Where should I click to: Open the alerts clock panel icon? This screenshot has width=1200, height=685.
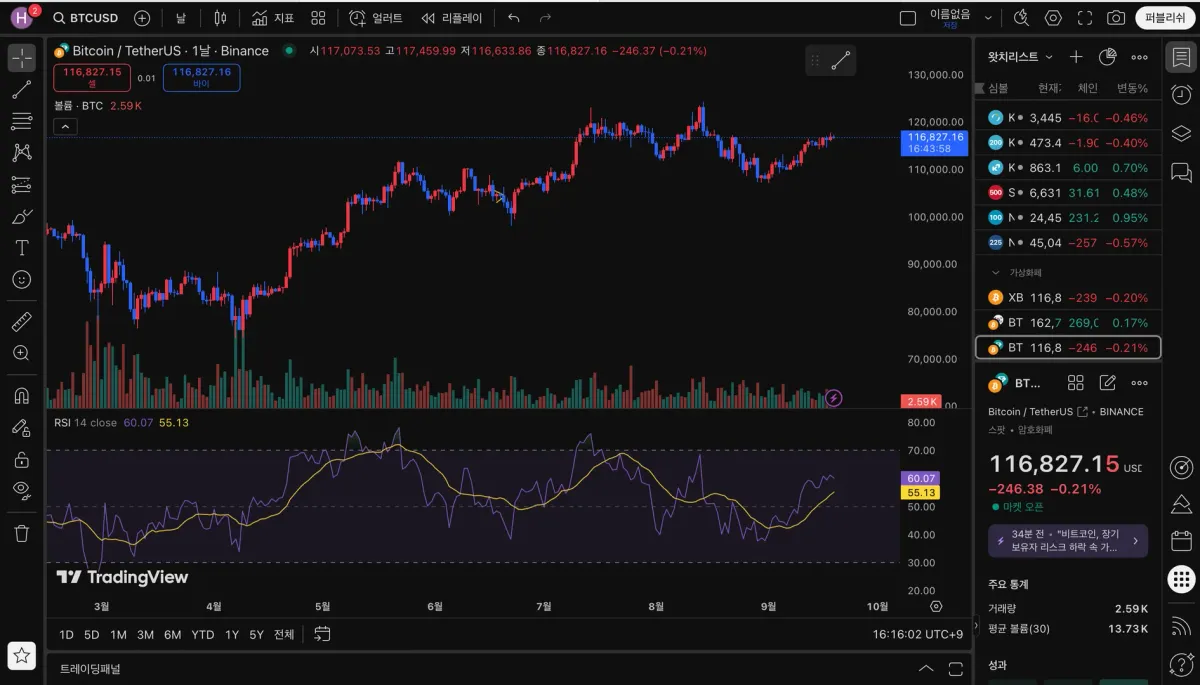point(1181,95)
